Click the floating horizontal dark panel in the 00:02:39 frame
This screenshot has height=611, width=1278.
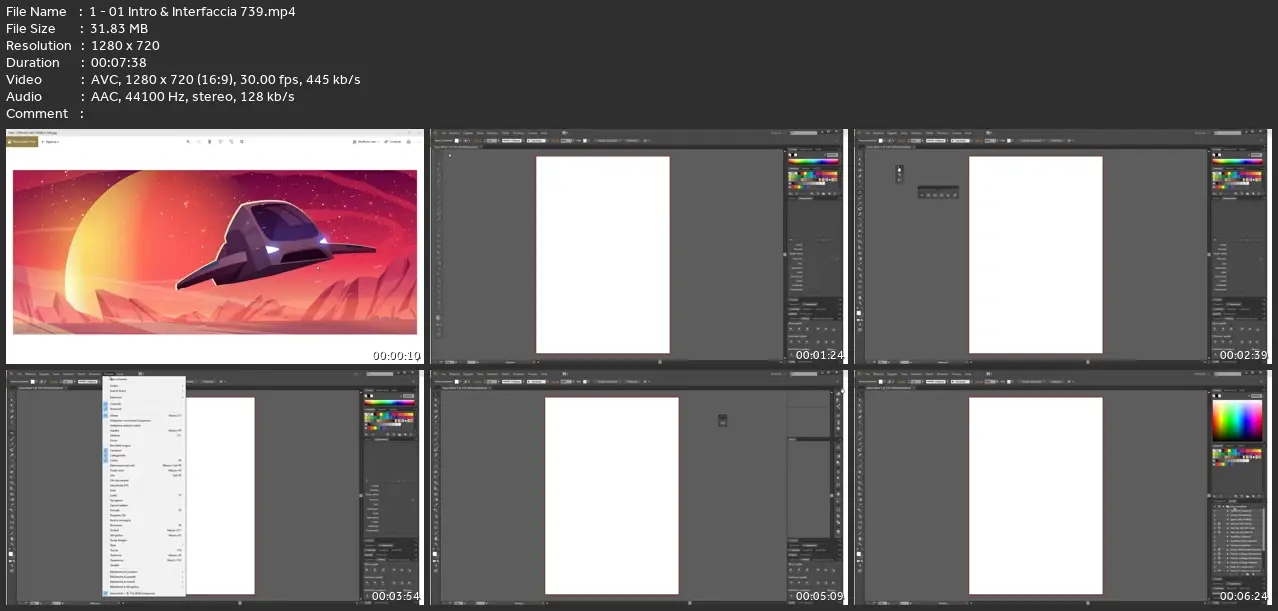(x=939, y=192)
